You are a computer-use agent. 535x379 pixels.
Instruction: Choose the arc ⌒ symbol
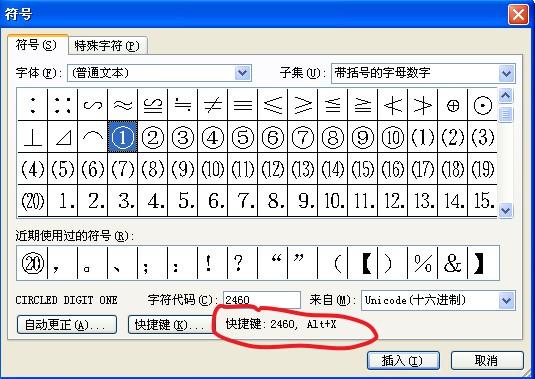(92, 137)
